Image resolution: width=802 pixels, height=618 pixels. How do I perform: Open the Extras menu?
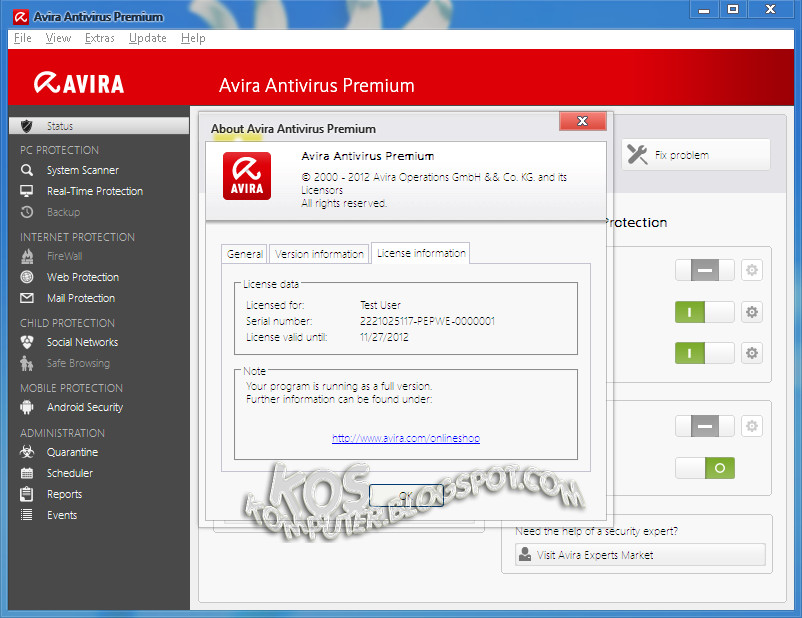tap(100, 38)
